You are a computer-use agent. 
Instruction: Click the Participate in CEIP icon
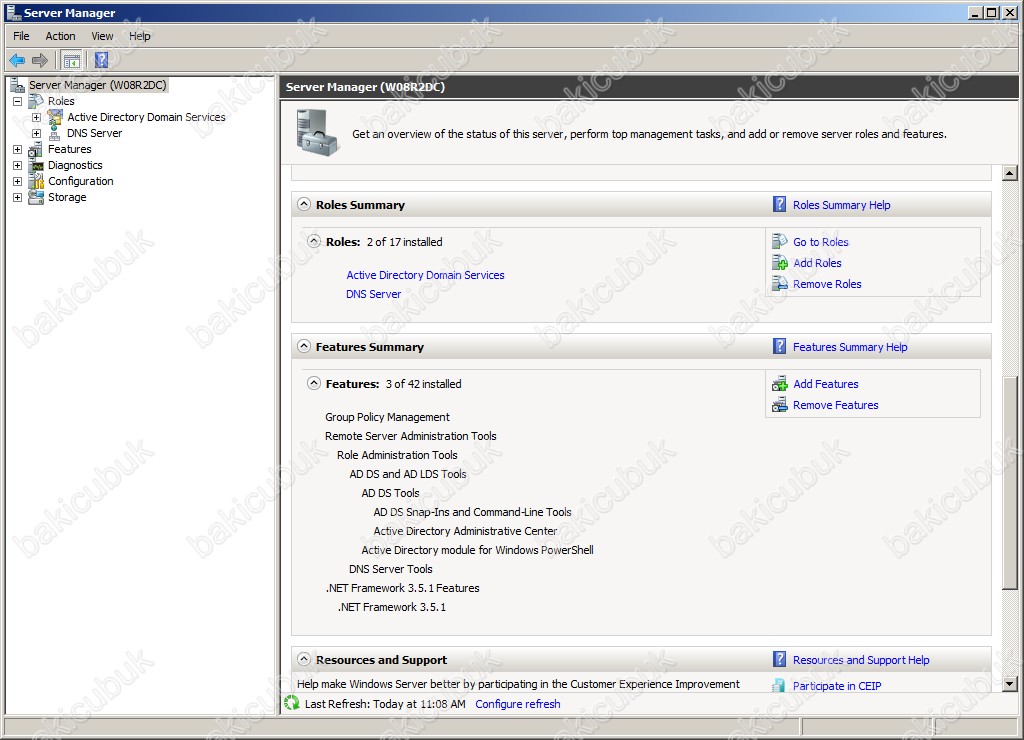tap(779, 685)
